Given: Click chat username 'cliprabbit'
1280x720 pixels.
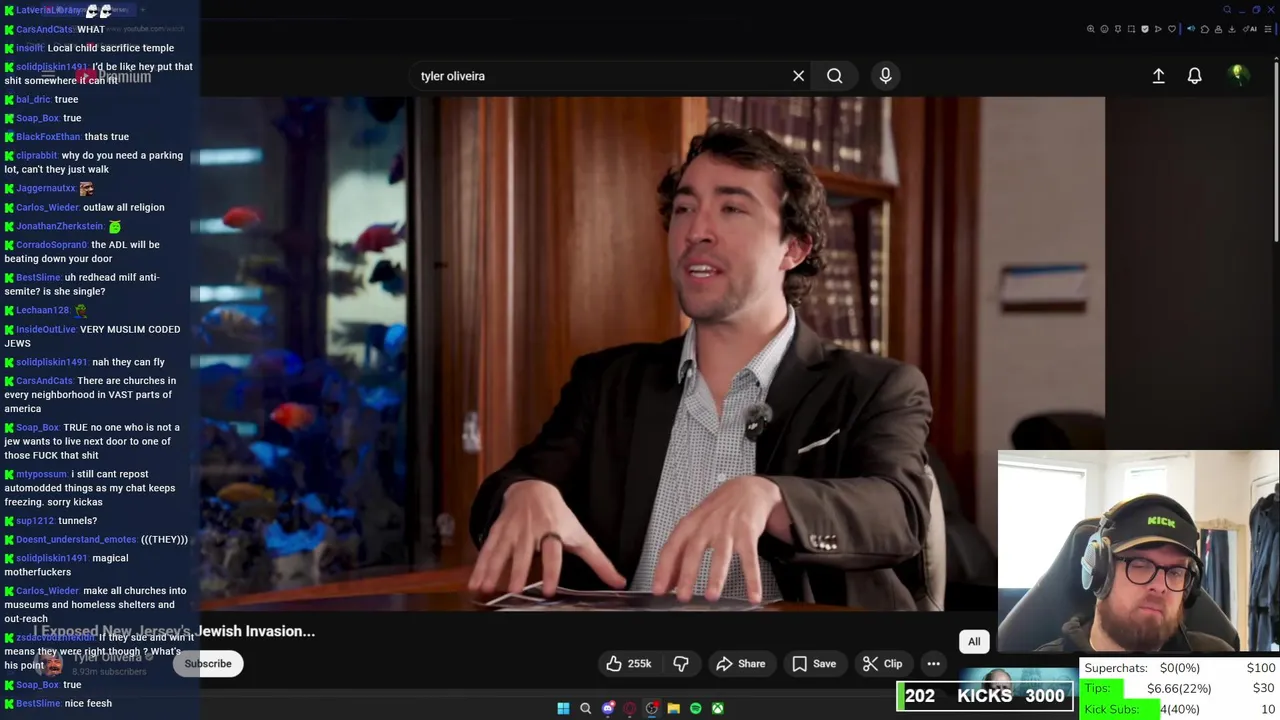Looking at the screenshot, I should [x=36, y=155].
